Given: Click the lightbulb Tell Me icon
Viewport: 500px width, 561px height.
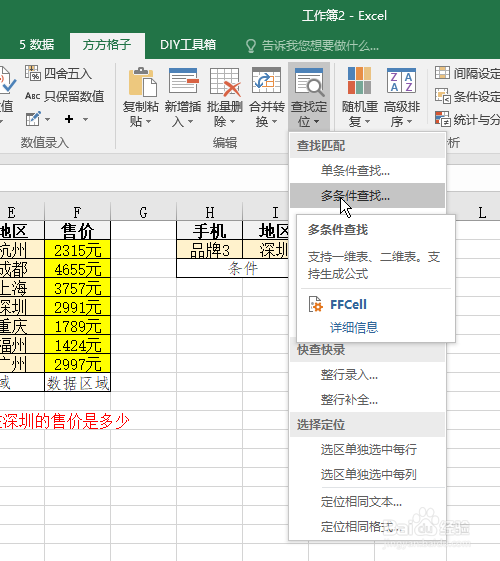Looking at the screenshot, I should tap(251, 45).
